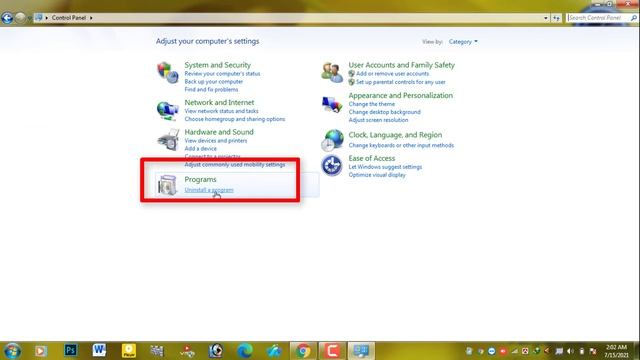Click the volume speaker tray icon
640x360 pixels.
click(570, 351)
